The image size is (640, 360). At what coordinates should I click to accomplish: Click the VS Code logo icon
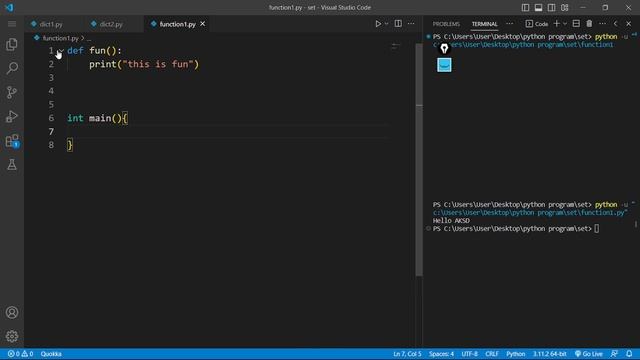coord(9,7)
